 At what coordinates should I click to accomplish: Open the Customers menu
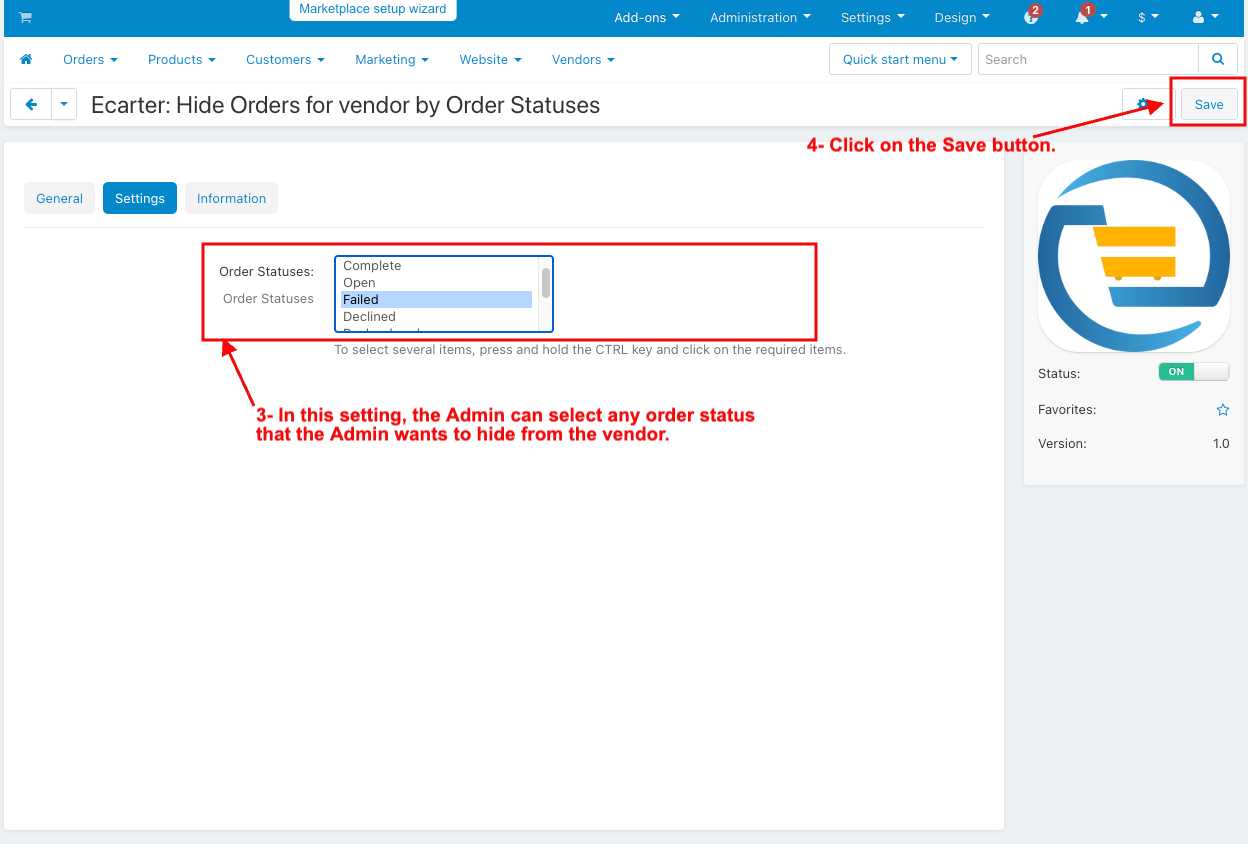285,59
